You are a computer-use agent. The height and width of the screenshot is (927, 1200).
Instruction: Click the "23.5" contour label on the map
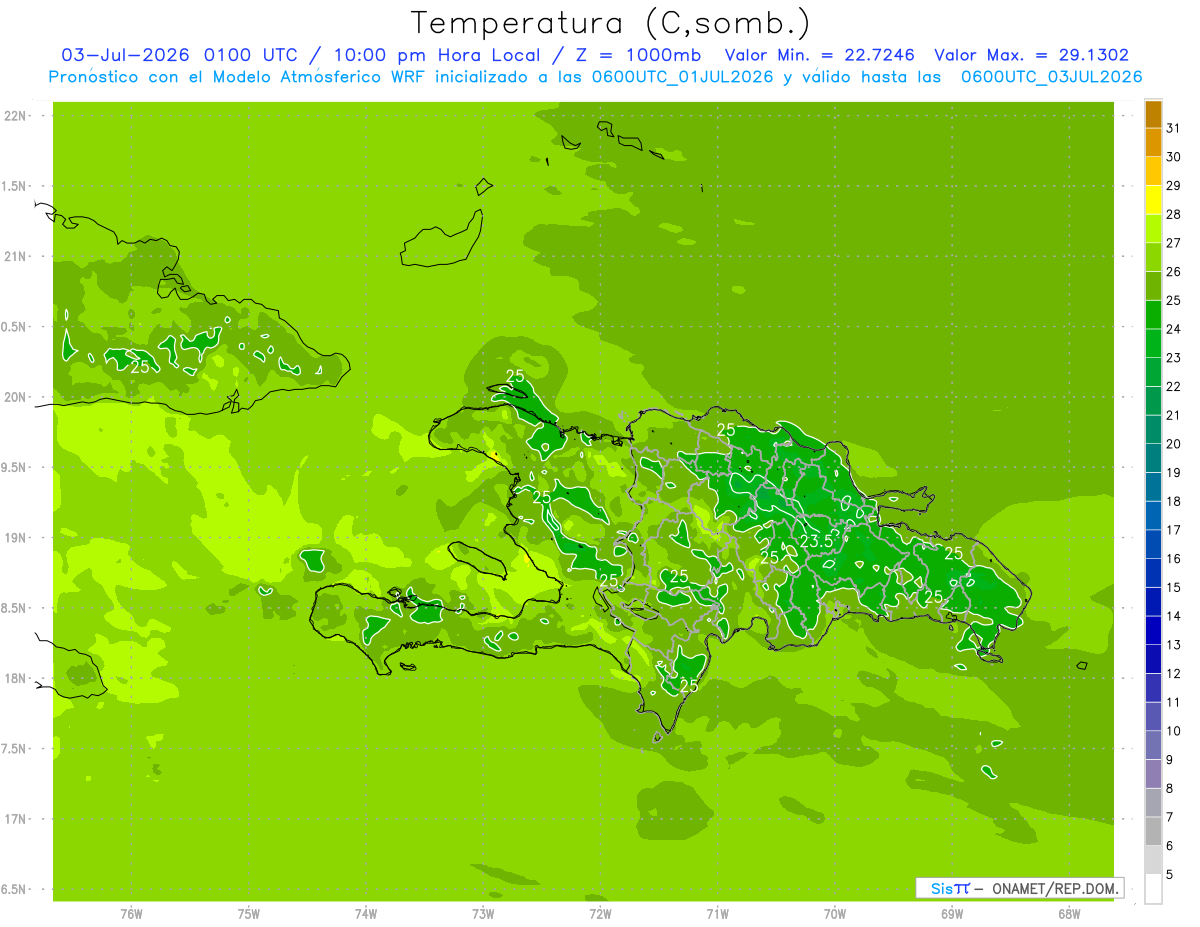click(x=816, y=541)
